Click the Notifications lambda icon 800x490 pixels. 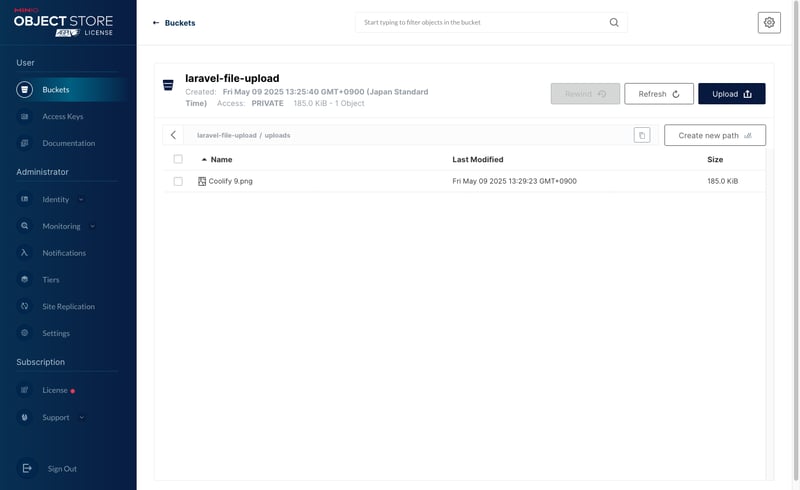coord(25,253)
